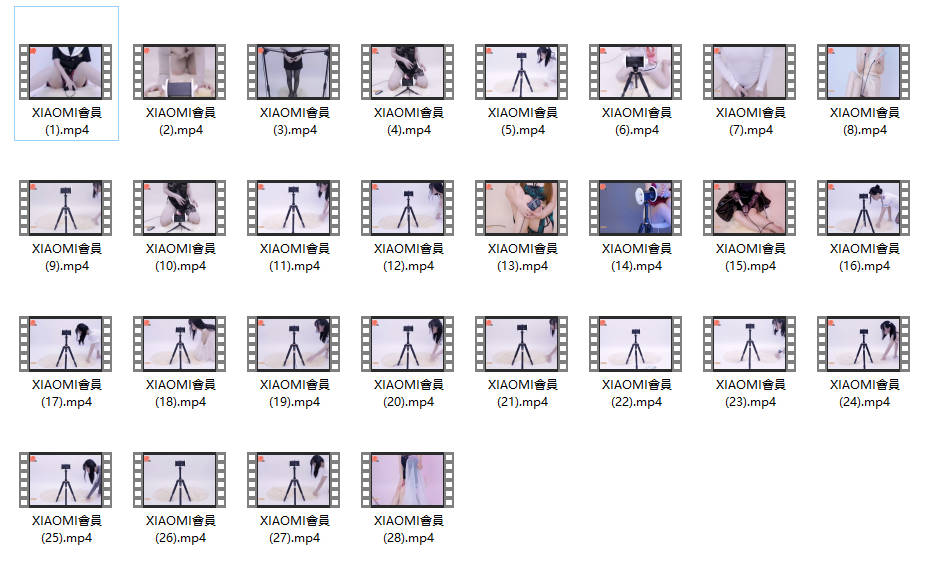
Task: Select the file name XIAOMI會員 (18).mp4
Action: (x=181, y=394)
